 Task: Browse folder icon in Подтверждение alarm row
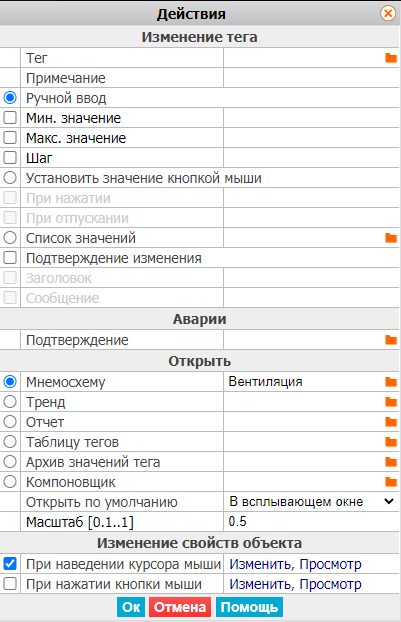391,340
